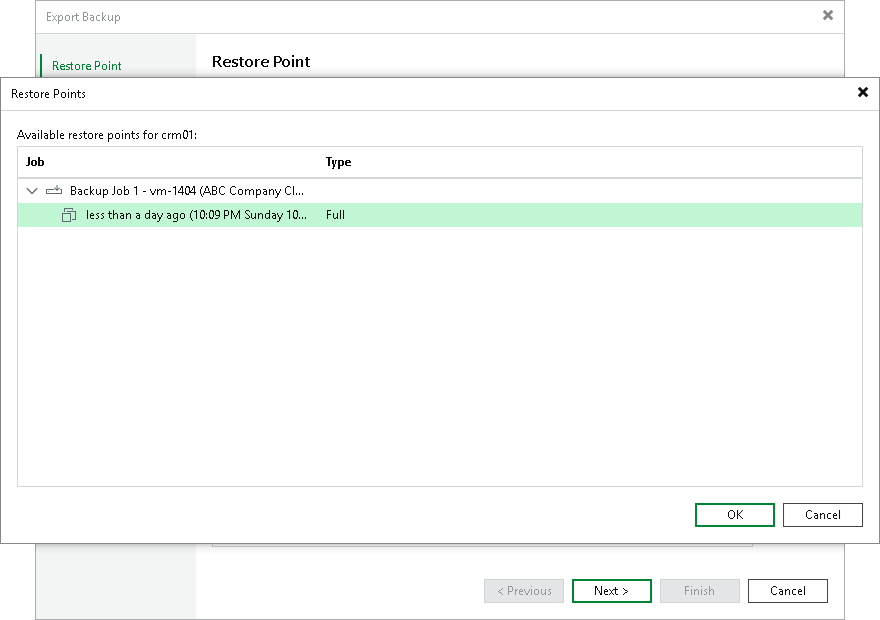Image resolution: width=880 pixels, height=620 pixels.
Task: Click the text 'Available restore points for crm01'
Action: 100,134
